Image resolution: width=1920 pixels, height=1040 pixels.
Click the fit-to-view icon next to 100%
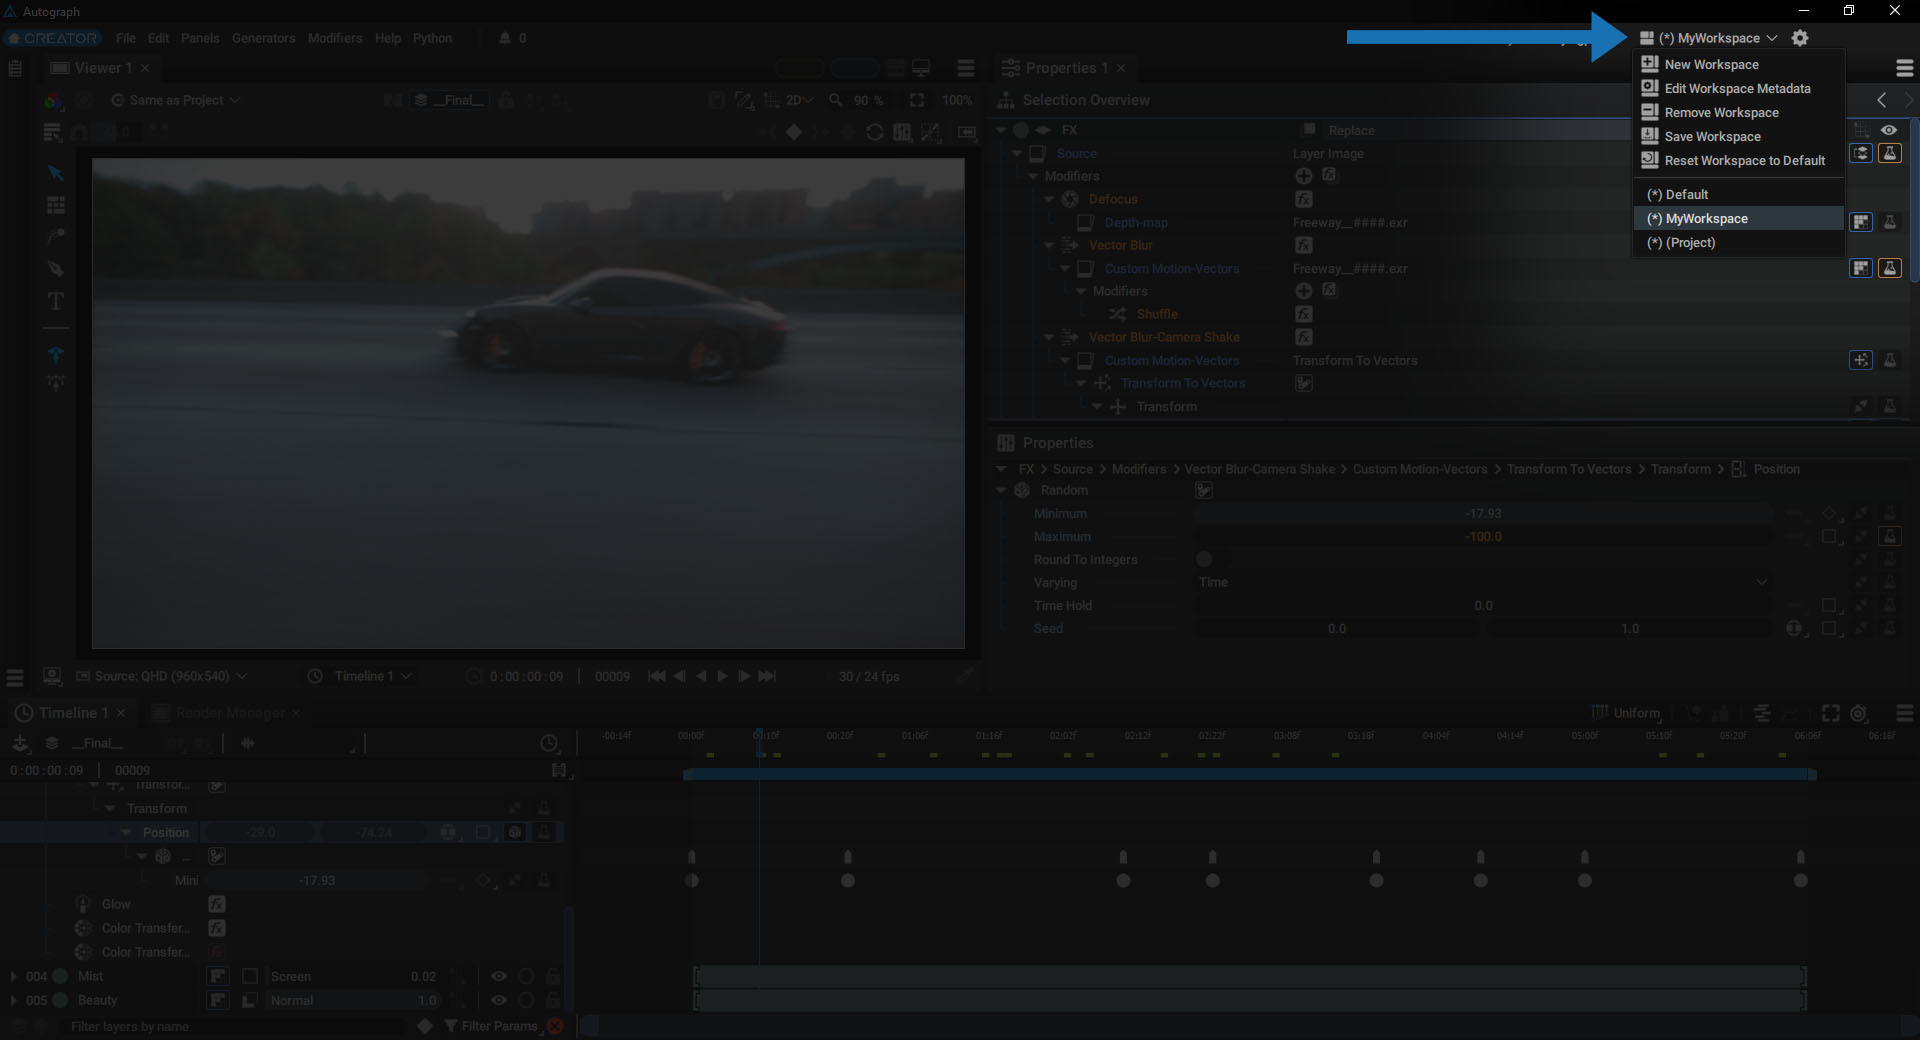[x=917, y=100]
